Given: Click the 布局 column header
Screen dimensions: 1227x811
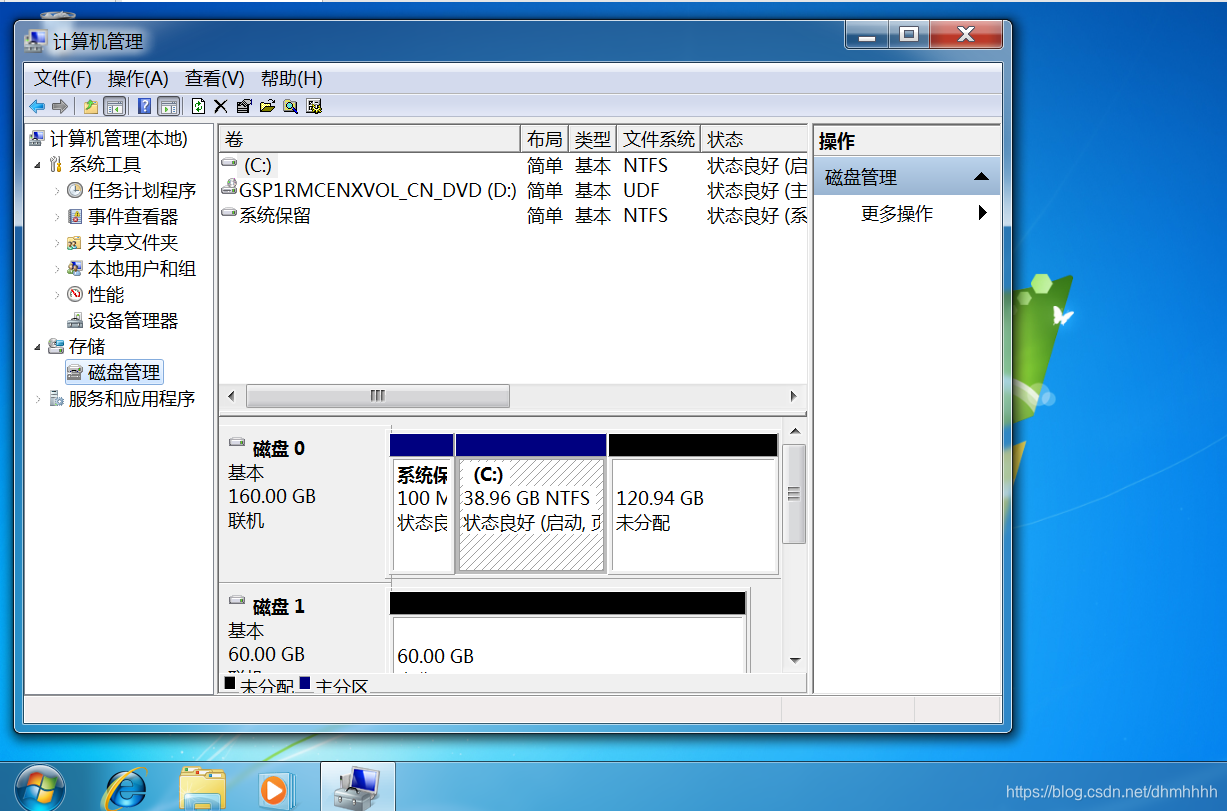Looking at the screenshot, I should [x=545, y=139].
